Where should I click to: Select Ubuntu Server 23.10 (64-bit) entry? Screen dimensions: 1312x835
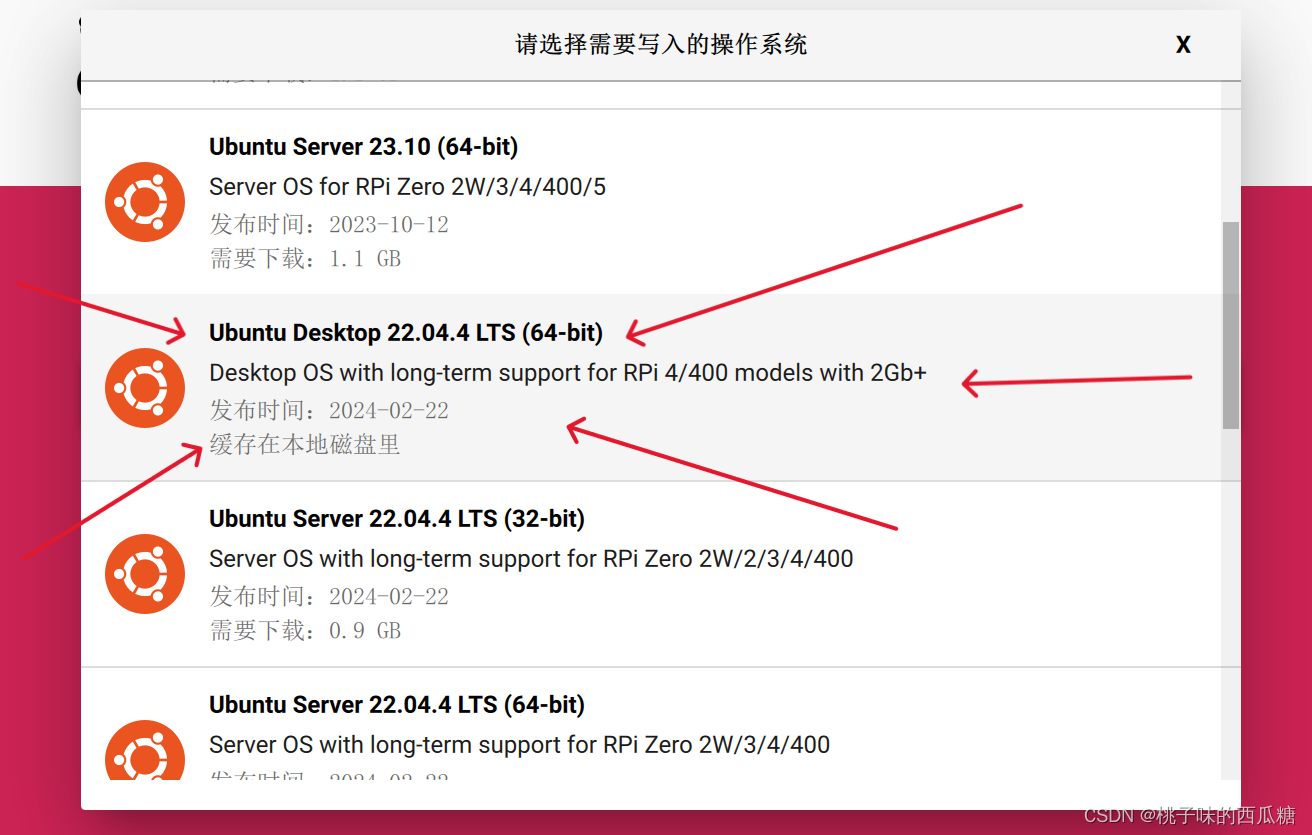tap(363, 146)
